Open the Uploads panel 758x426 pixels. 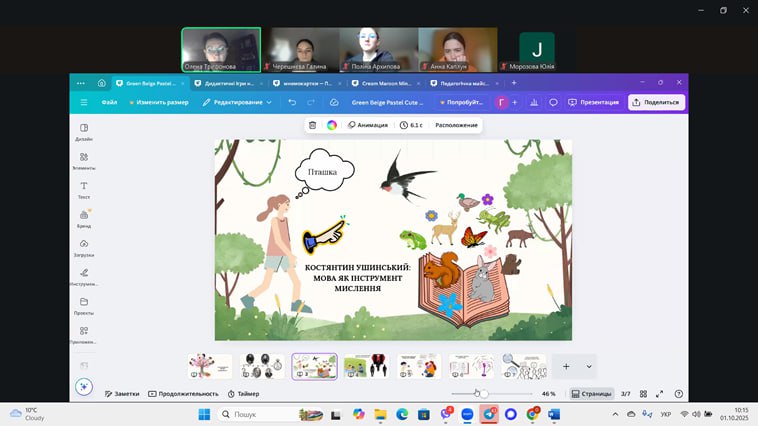tap(84, 248)
